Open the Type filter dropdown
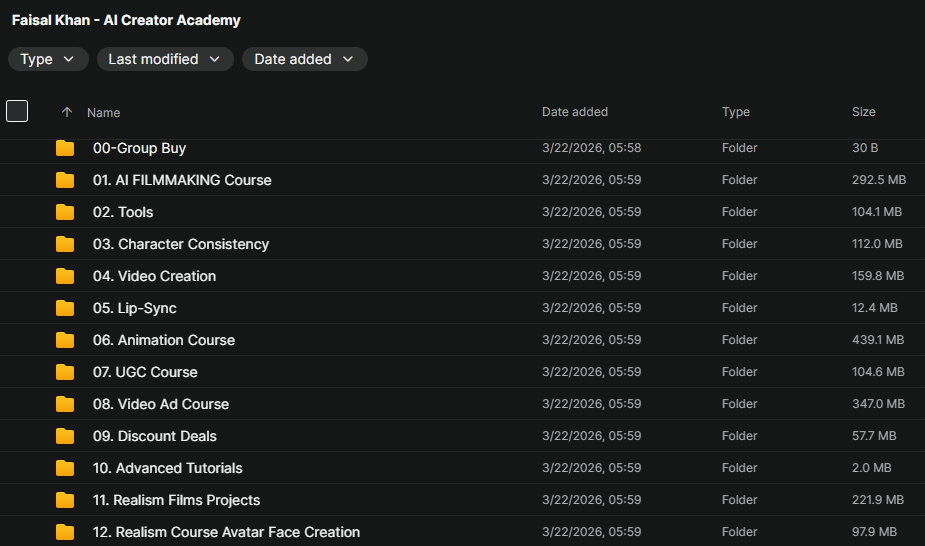The height and width of the screenshot is (546, 925). (x=47, y=59)
